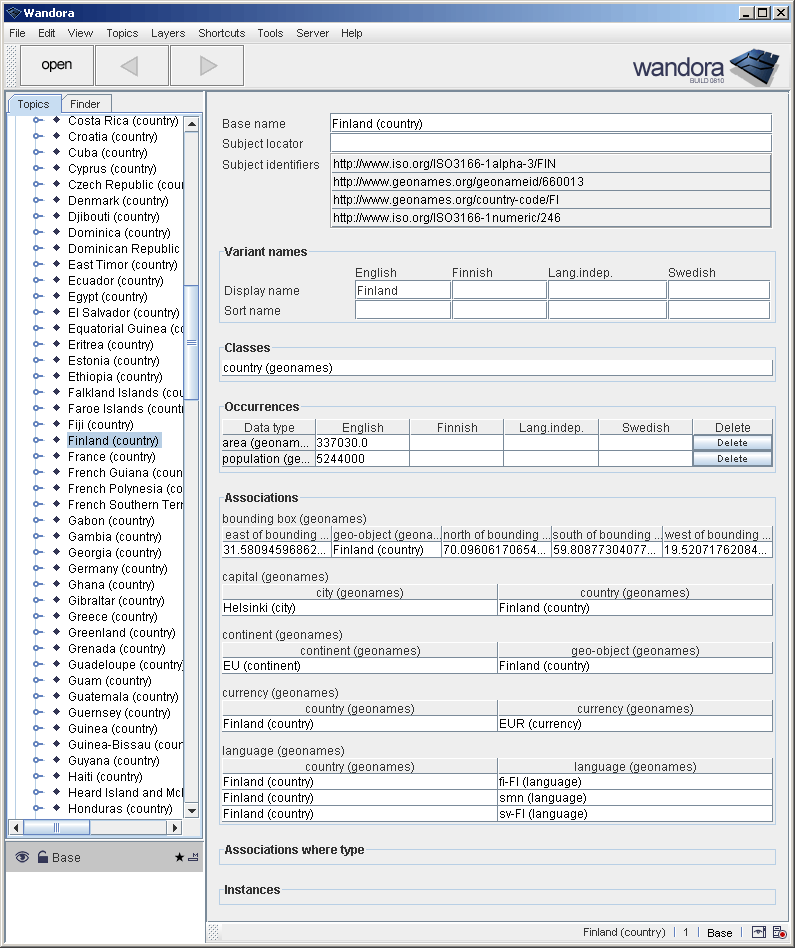Click the merge icon on Base layer
The width and height of the screenshot is (795, 948).
pos(192,857)
